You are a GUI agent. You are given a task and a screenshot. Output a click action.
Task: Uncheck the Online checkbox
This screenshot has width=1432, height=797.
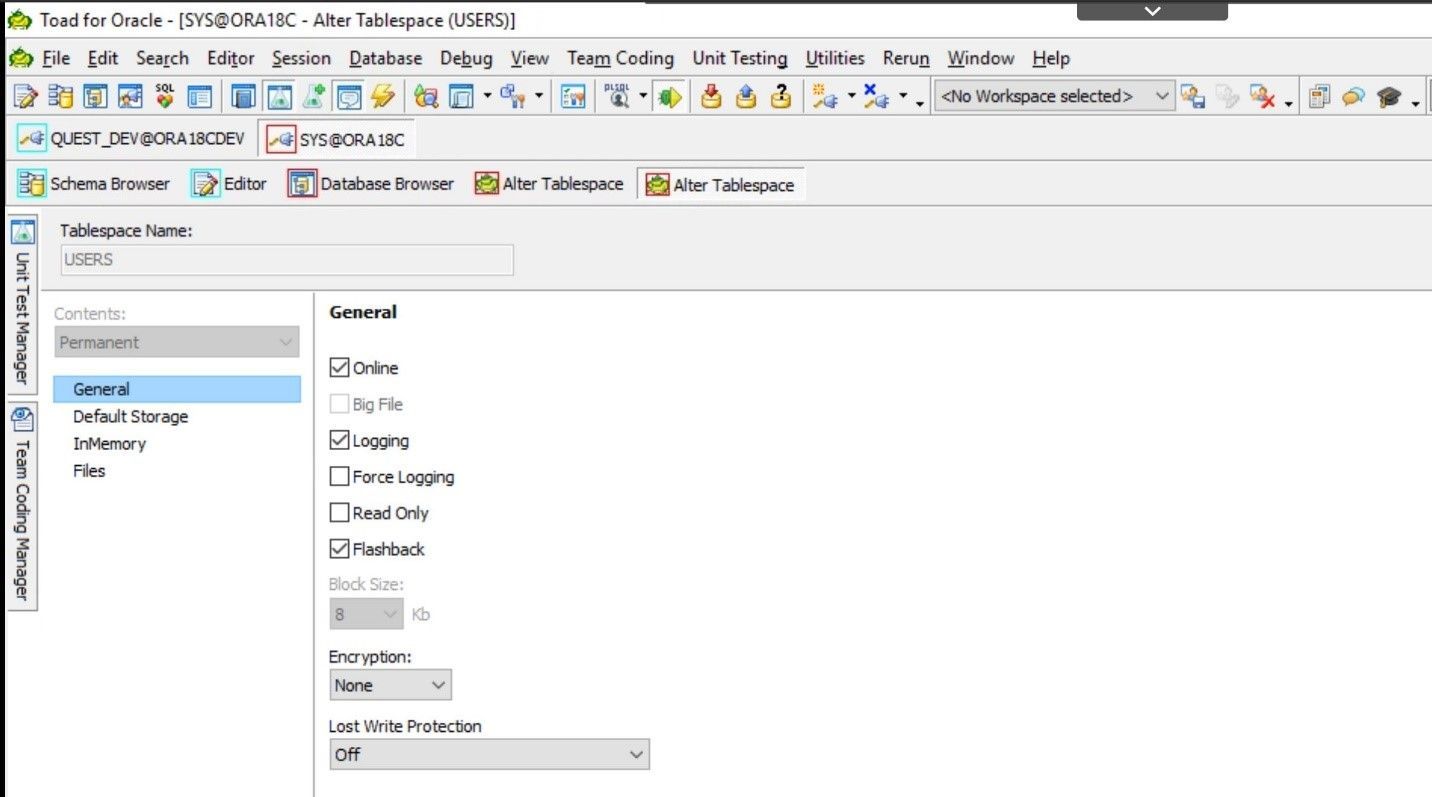(x=339, y=367)
